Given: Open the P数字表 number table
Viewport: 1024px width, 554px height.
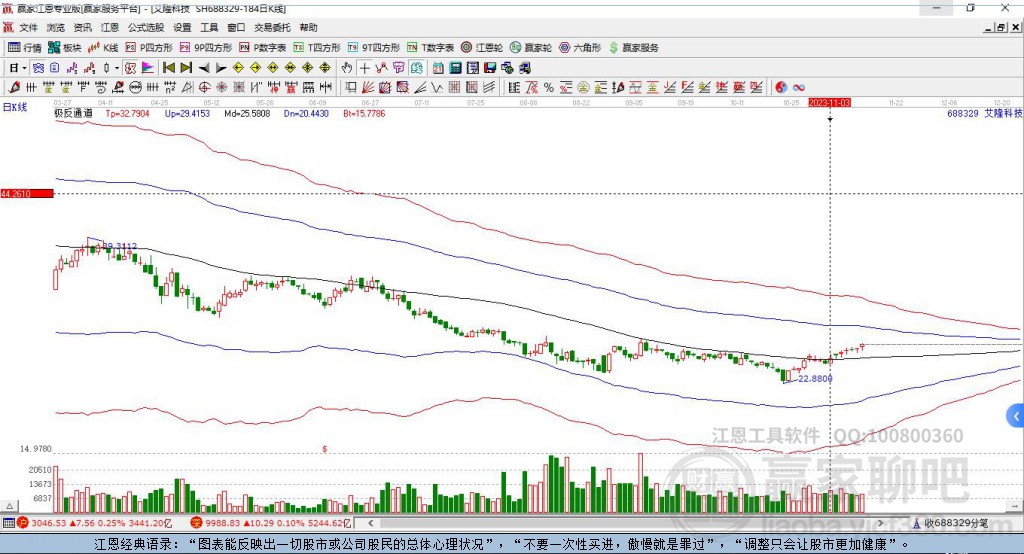Looking at the screenshot, I should point(263,48).
